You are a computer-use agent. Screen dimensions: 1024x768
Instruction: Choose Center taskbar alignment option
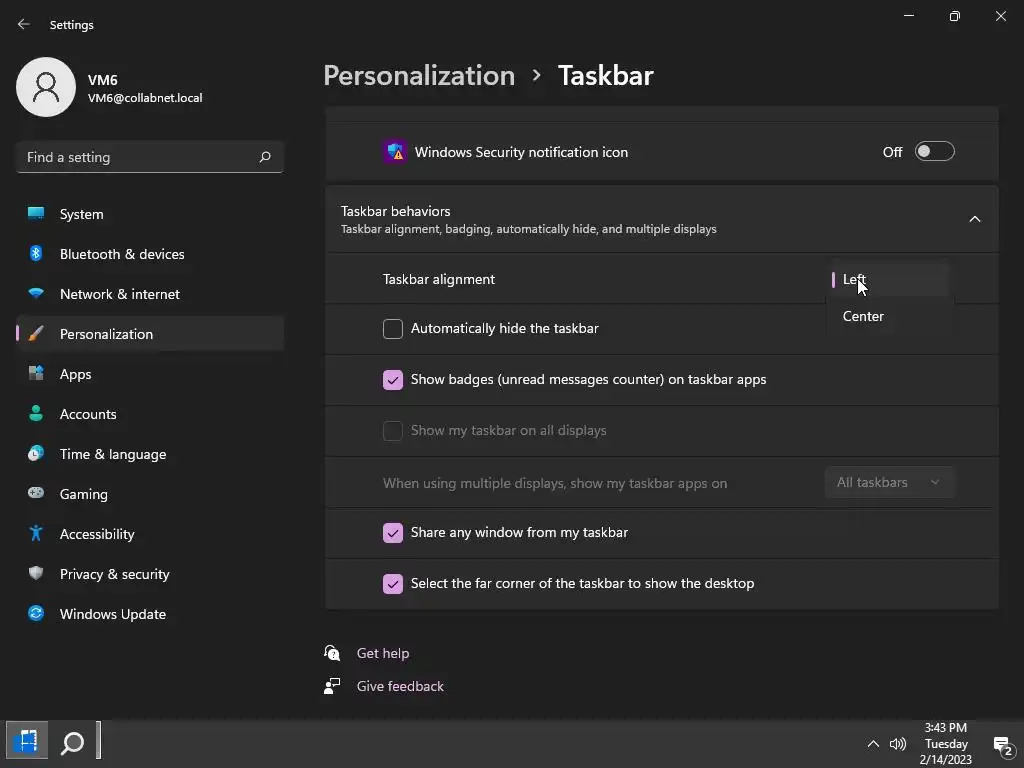point(889,316)
